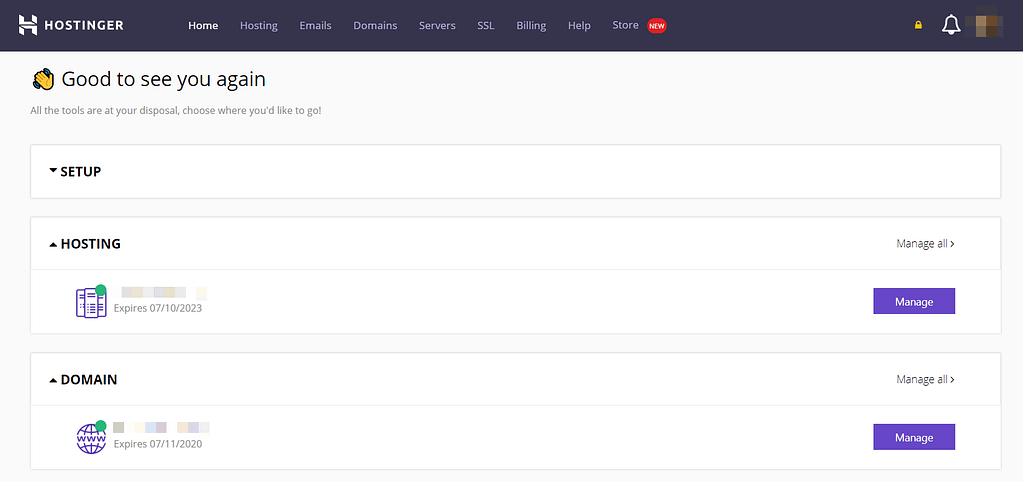Go to the Emails menu
Image resolution: width=1023 pixels, height=482 pixels.
315,26
